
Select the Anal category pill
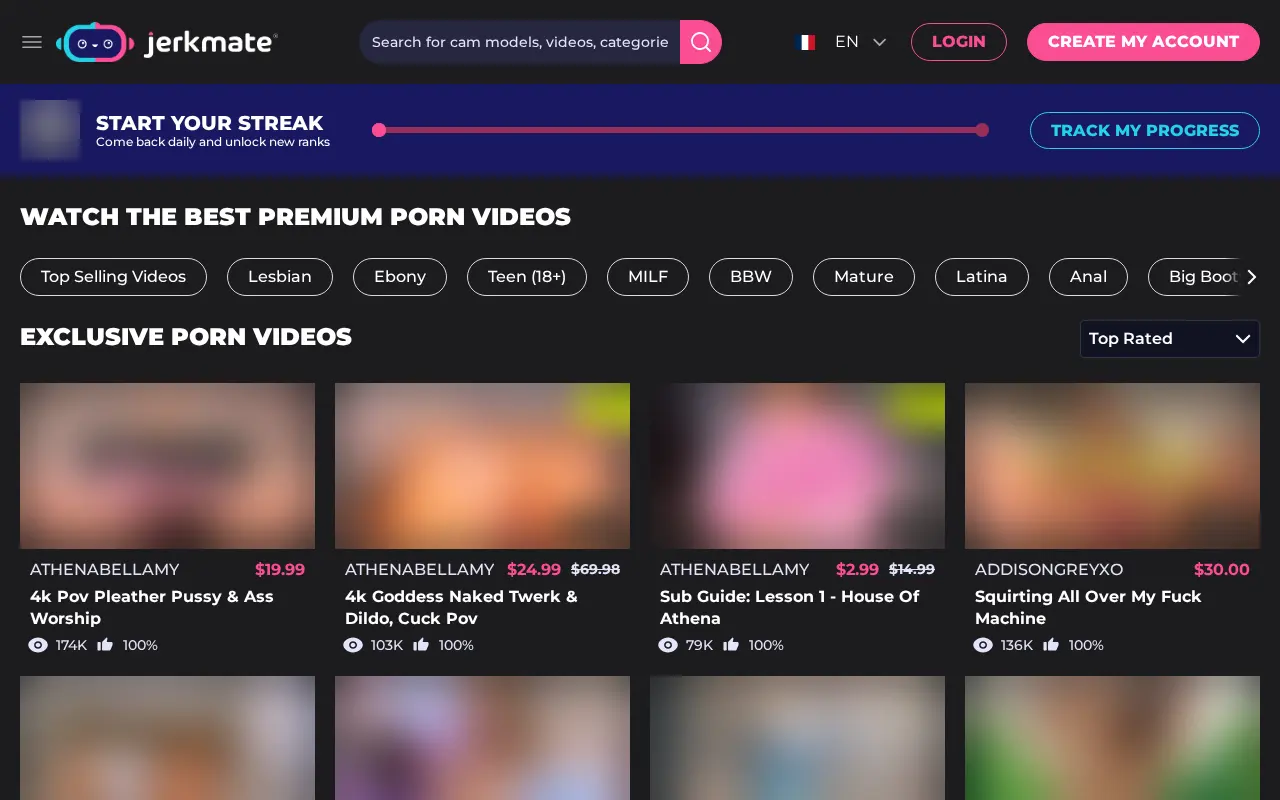point(1088,277)
